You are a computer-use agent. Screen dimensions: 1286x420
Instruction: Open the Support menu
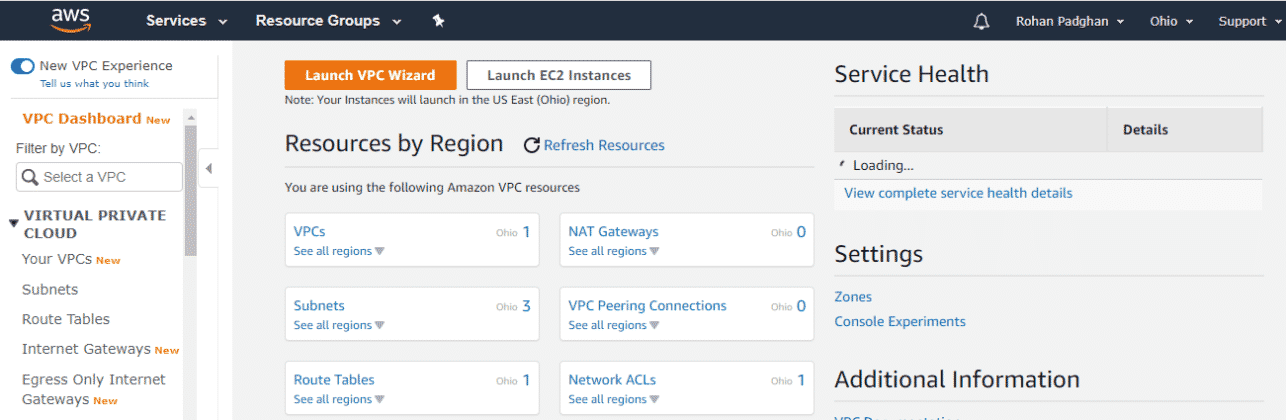click(1250, 21)
